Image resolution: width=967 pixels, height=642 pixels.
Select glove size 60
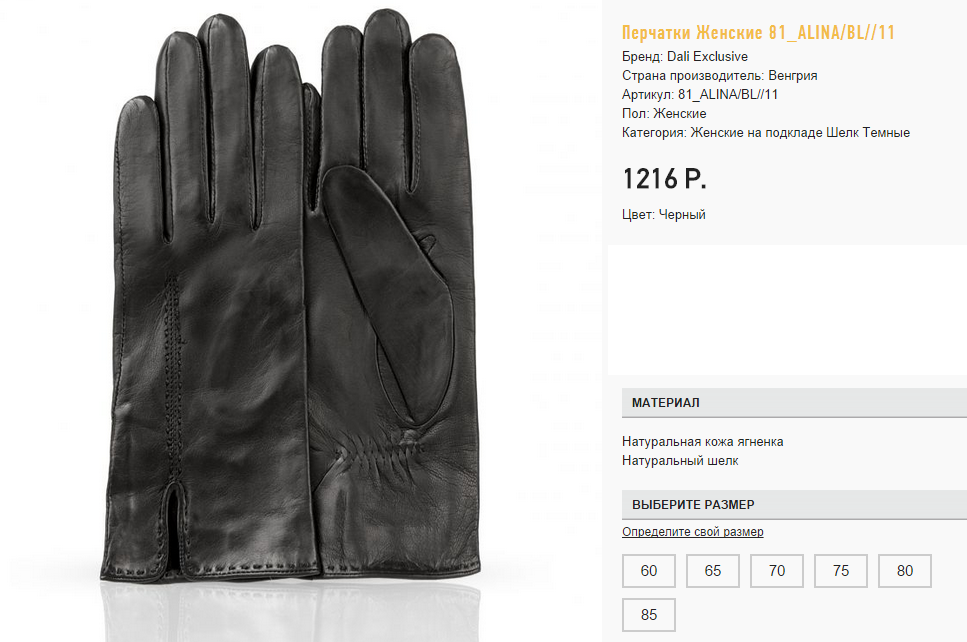pyautogui.click(x=649, y=571)
